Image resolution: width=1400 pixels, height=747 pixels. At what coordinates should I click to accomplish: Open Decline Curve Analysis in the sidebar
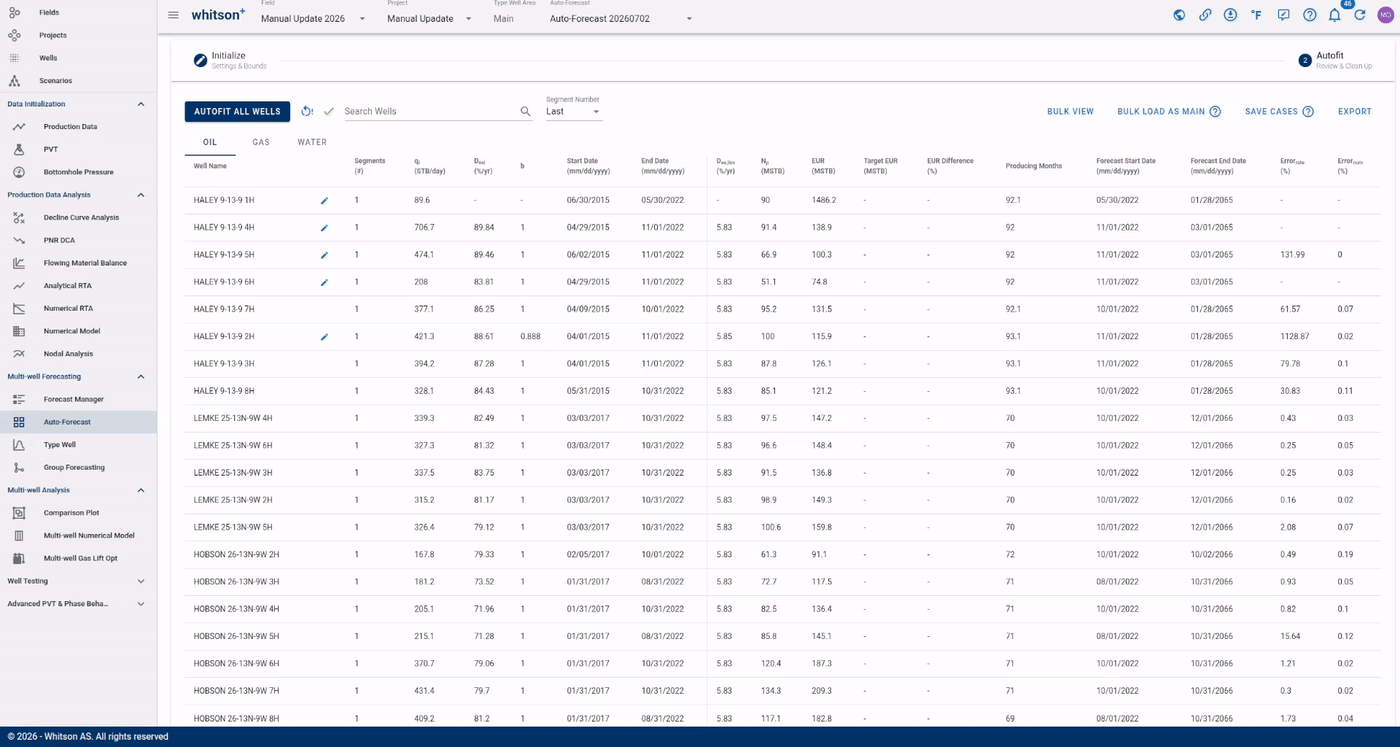81,217
